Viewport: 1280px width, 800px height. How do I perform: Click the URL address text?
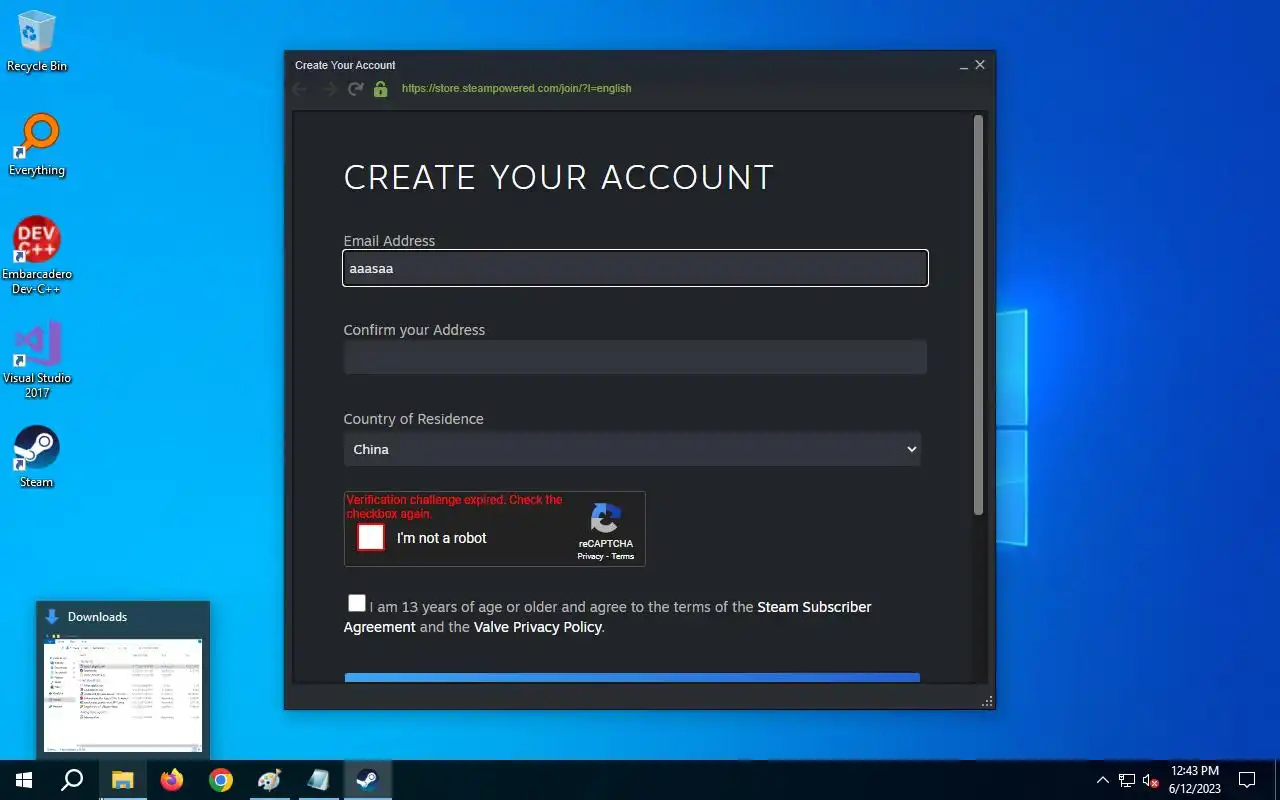(516, 88)
